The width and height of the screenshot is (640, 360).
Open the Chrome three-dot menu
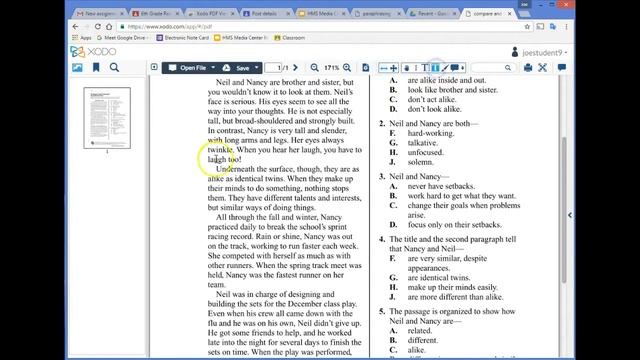coord(567,27)
